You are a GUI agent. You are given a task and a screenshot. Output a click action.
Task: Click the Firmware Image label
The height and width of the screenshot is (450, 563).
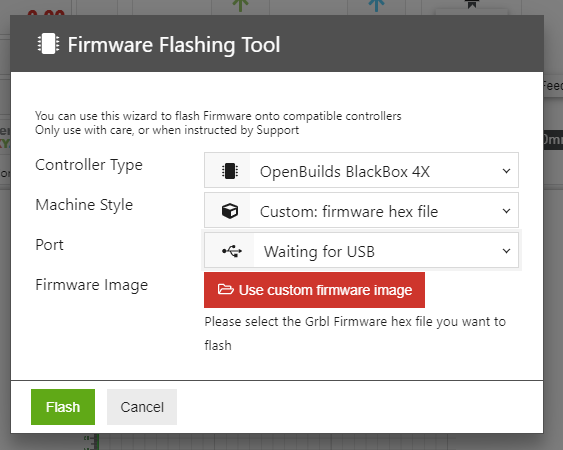tap(92, 285)
